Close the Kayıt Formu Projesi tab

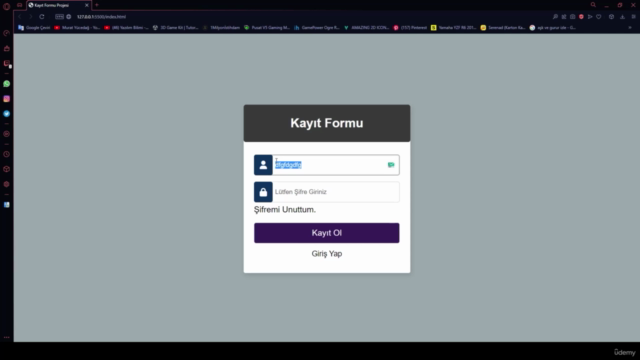tap(87, 5)
